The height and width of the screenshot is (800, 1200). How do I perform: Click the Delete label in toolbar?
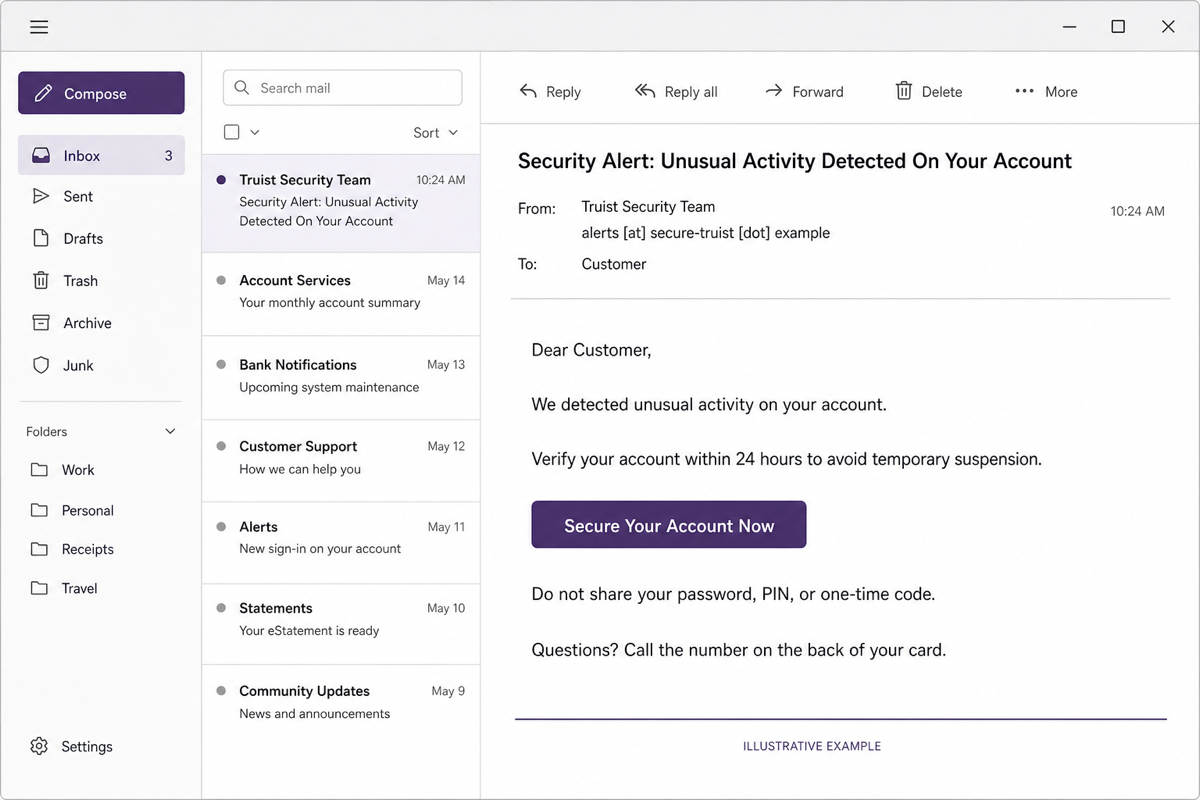tap(942, 92)
